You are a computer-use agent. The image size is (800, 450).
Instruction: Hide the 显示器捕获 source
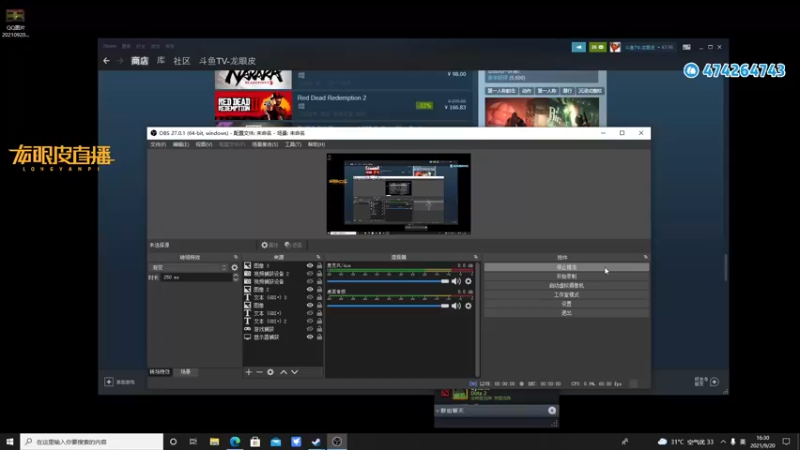click(310, 337)
